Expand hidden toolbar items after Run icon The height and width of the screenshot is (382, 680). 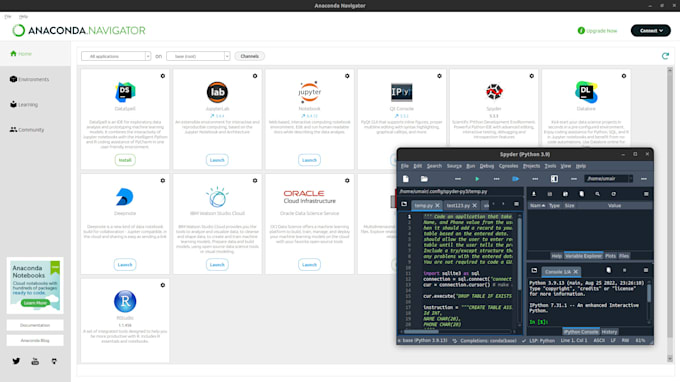pos(496,179)
